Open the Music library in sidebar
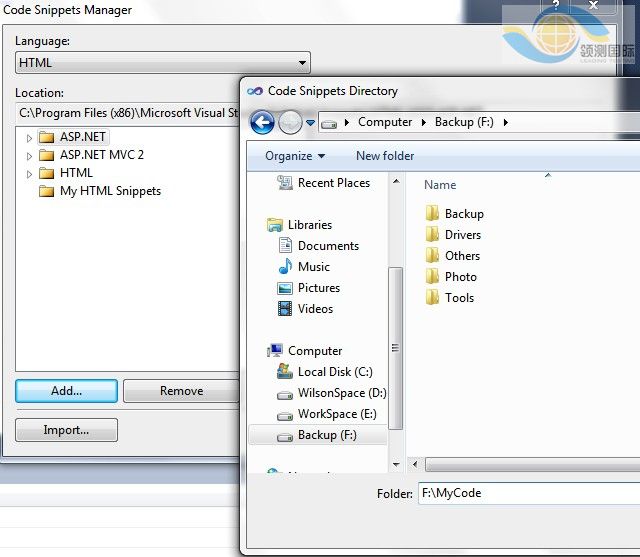This screenshot has width=640, height=557. 313,267
